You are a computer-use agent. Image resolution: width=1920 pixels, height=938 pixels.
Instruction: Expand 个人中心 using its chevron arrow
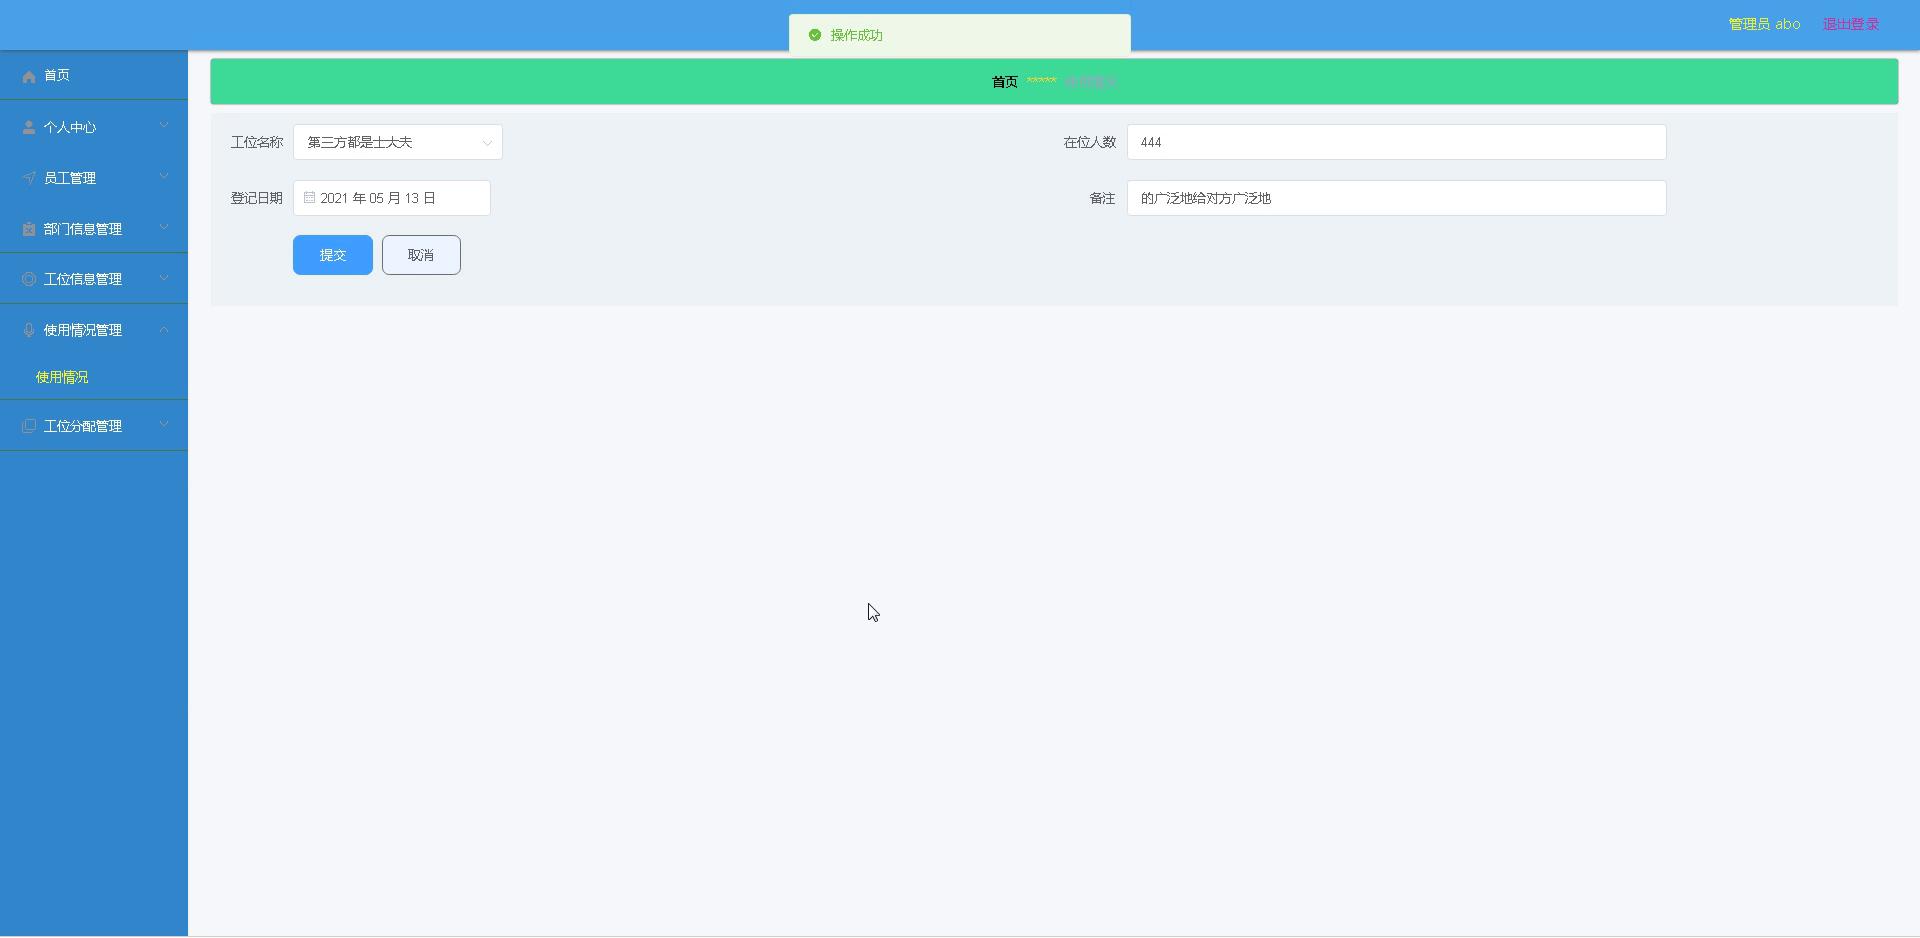[x=164, y=126]
